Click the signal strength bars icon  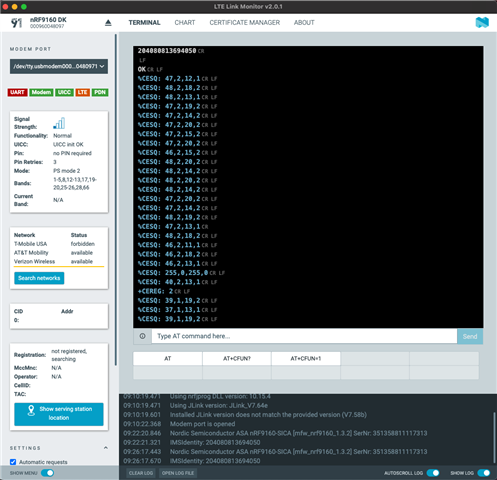coord(59,123)
